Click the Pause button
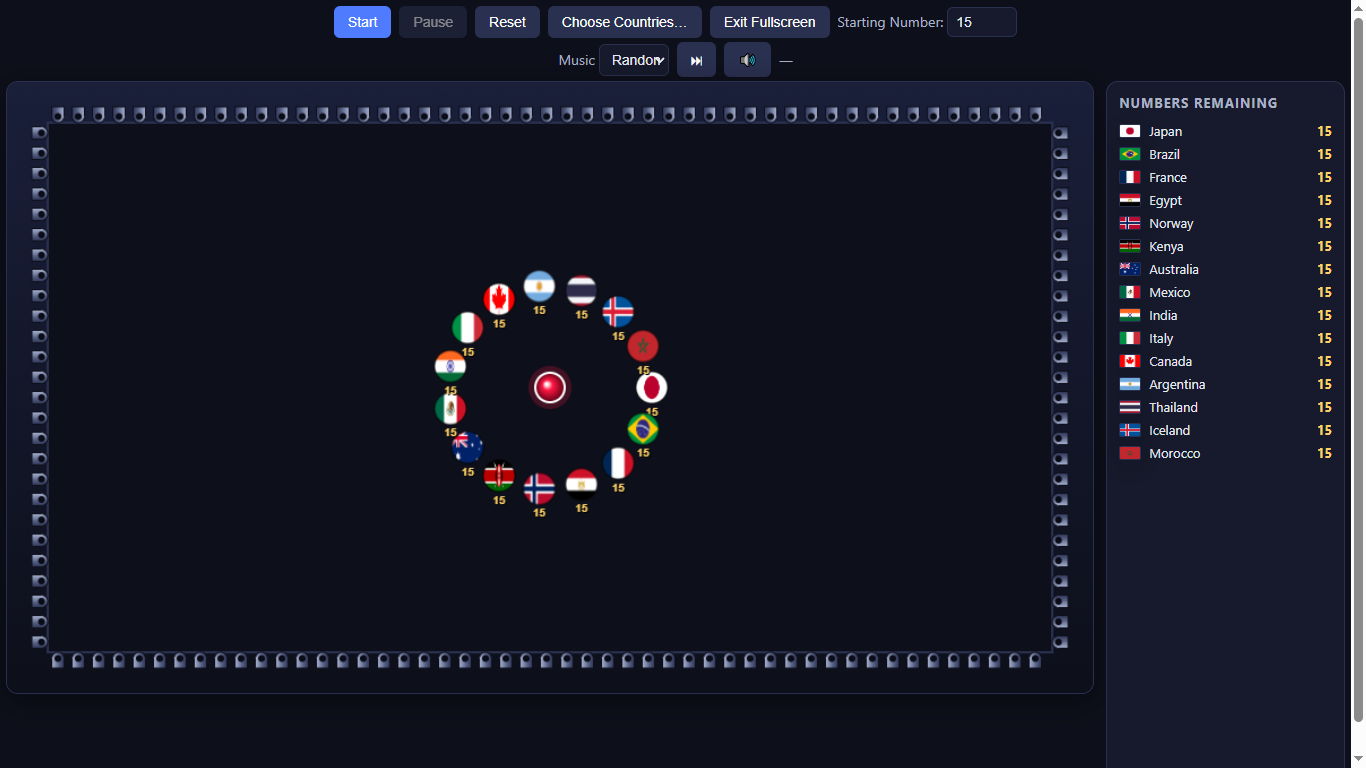The height and width of the screenshot is (768, 1366). (433, 22)
